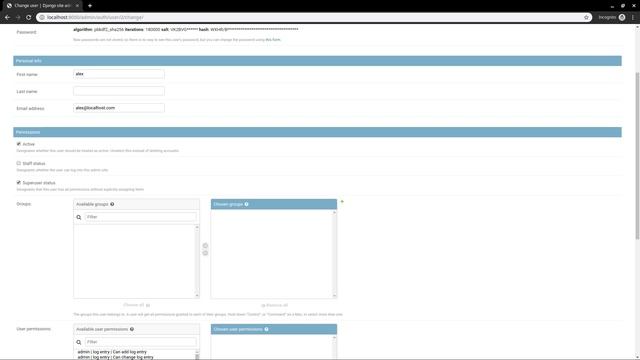Click the choose arrow between groups lists
Screen dimensions: 640x360
[205, 246]
